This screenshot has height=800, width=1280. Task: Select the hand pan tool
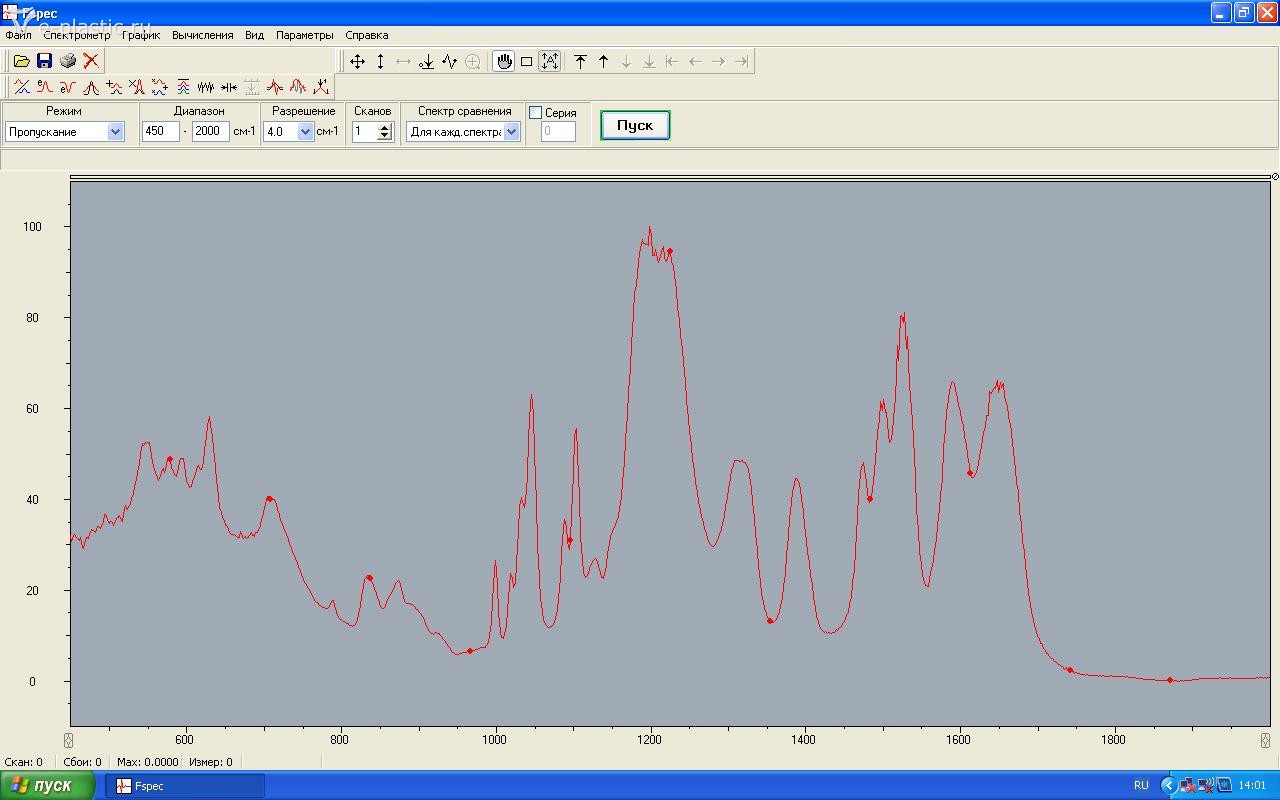click(504, 62)
